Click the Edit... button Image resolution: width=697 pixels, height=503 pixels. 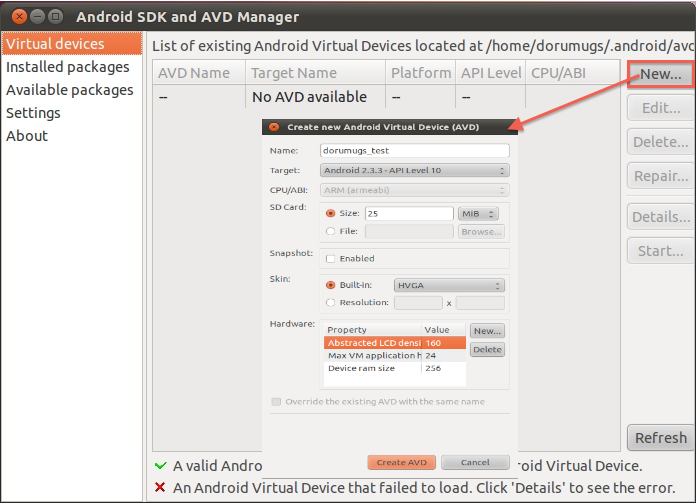tap(661, 108)
